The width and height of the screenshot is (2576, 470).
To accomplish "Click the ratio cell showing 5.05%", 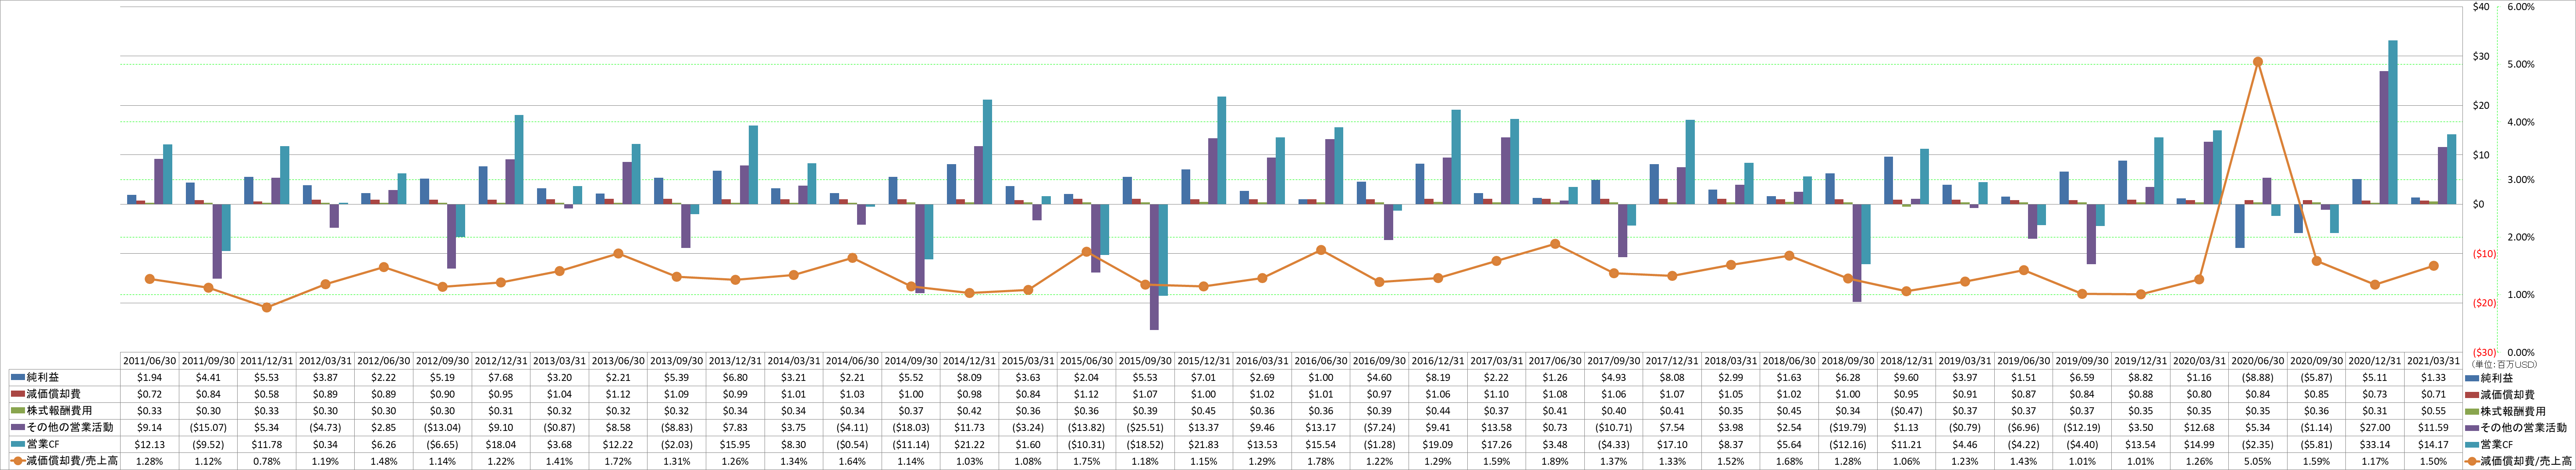I will click(x=2258, y=461).
